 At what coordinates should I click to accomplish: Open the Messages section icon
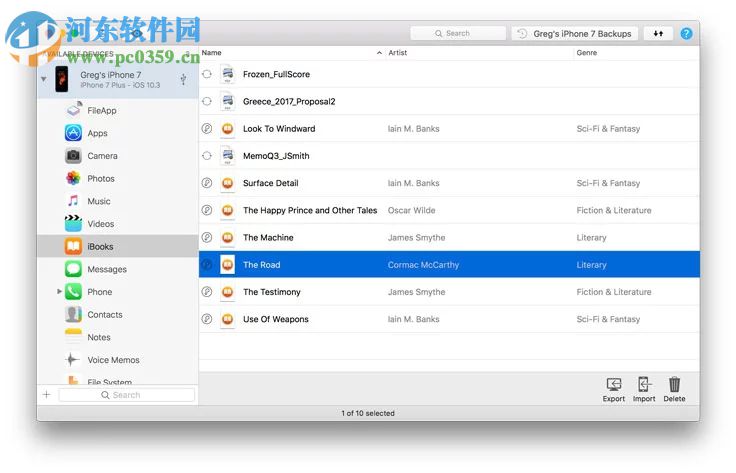73,269
